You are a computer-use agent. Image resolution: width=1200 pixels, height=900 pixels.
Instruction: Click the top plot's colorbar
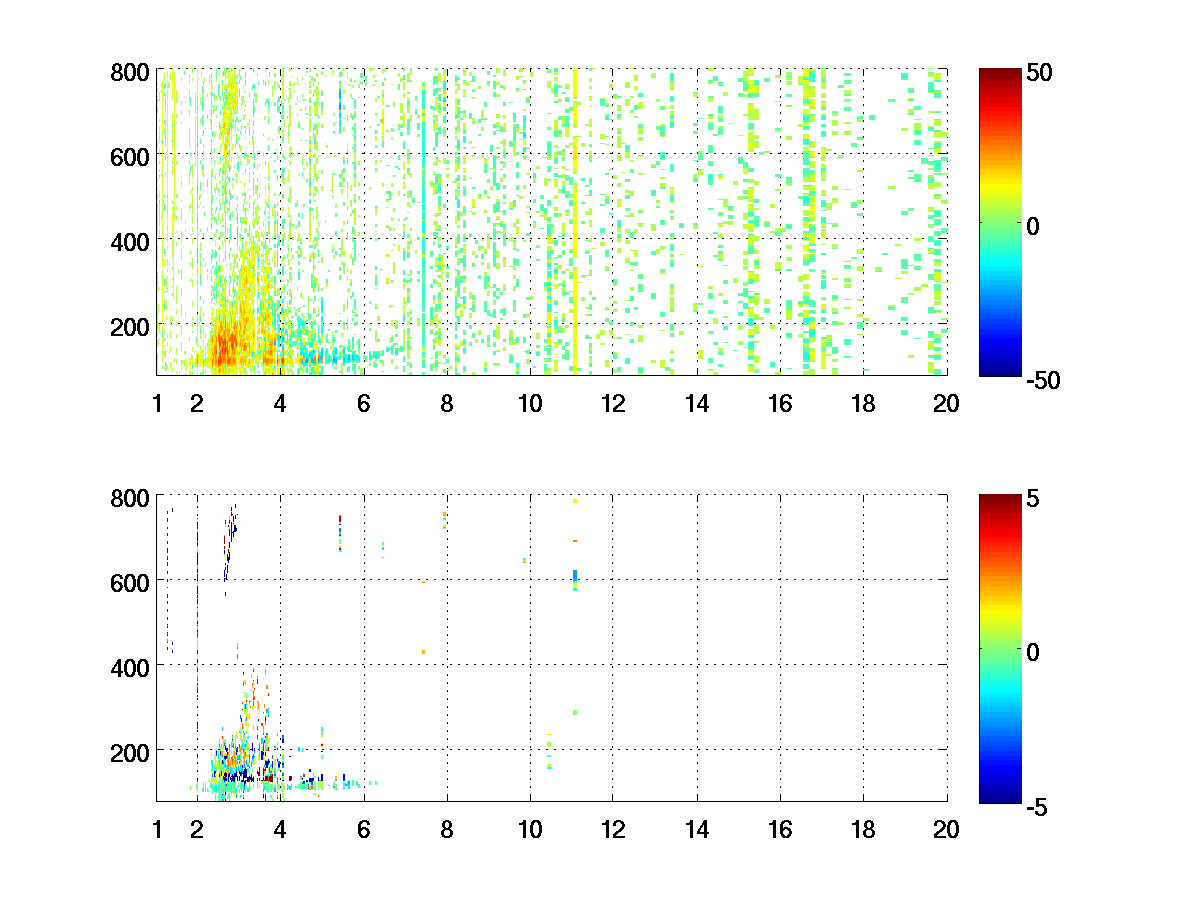click(x=1000, y=222)
